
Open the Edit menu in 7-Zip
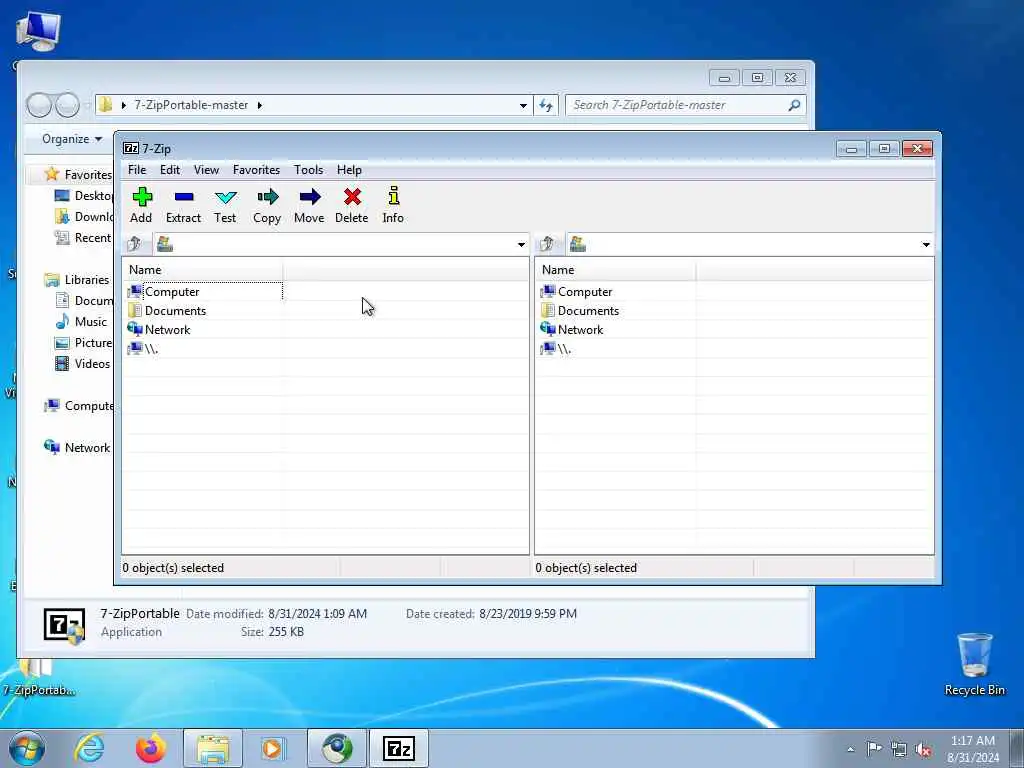[170, 170]
